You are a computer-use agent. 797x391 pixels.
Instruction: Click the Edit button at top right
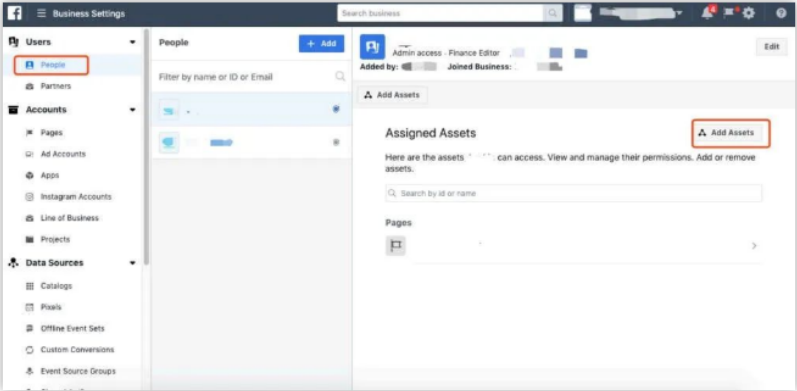coord(772,47)
